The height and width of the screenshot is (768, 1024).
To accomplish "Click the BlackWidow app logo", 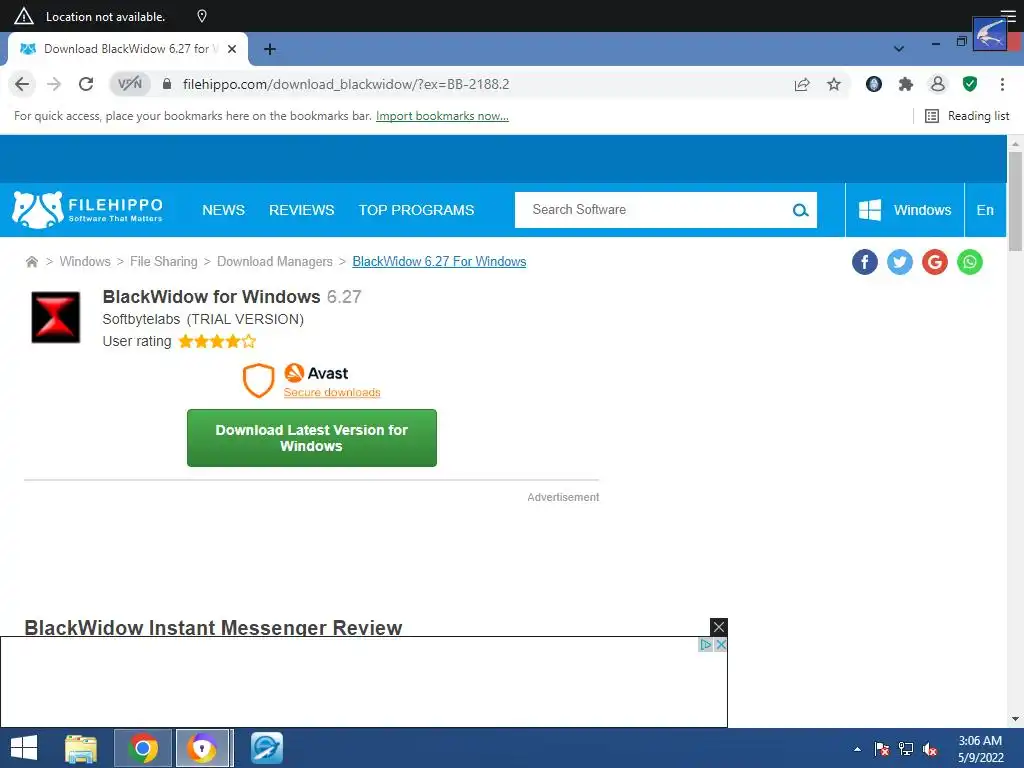I will pos(56,317).
